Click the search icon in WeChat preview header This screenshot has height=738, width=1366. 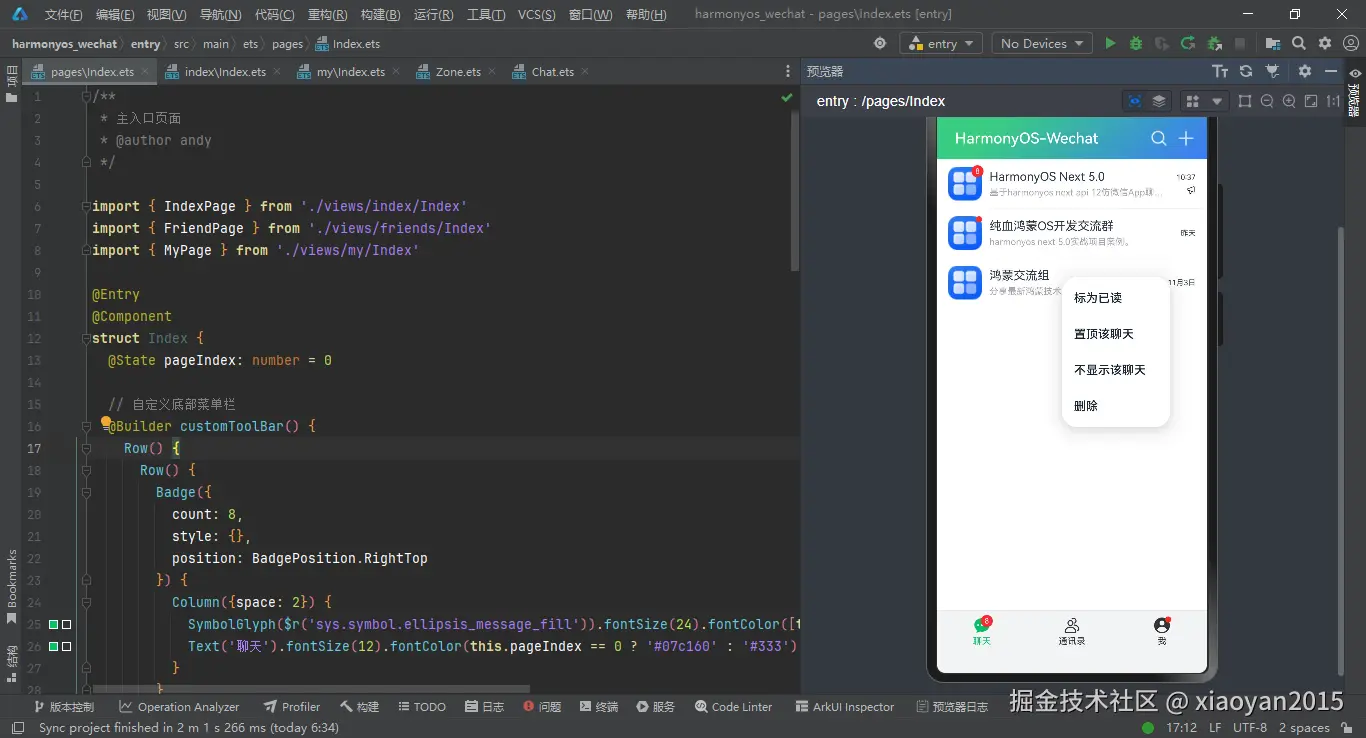[1158, 138]
